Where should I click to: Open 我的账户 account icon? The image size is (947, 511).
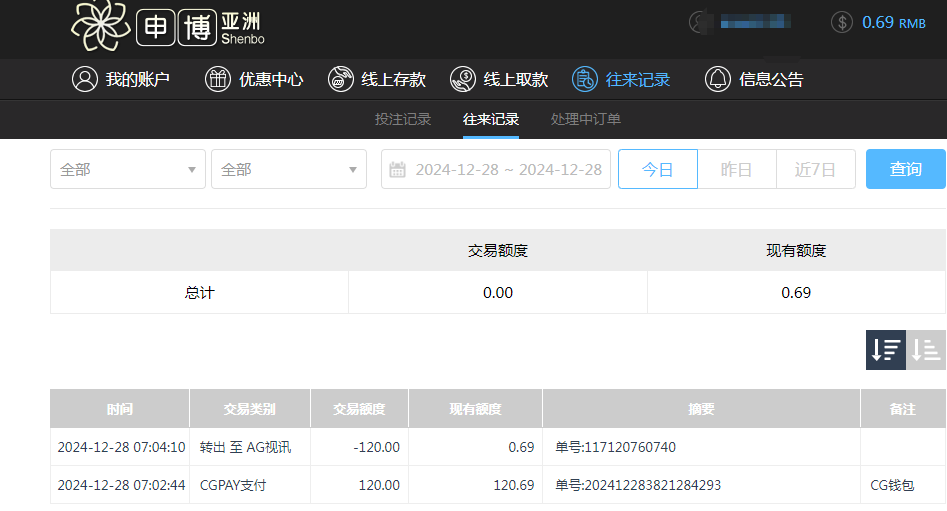[84, 80]
